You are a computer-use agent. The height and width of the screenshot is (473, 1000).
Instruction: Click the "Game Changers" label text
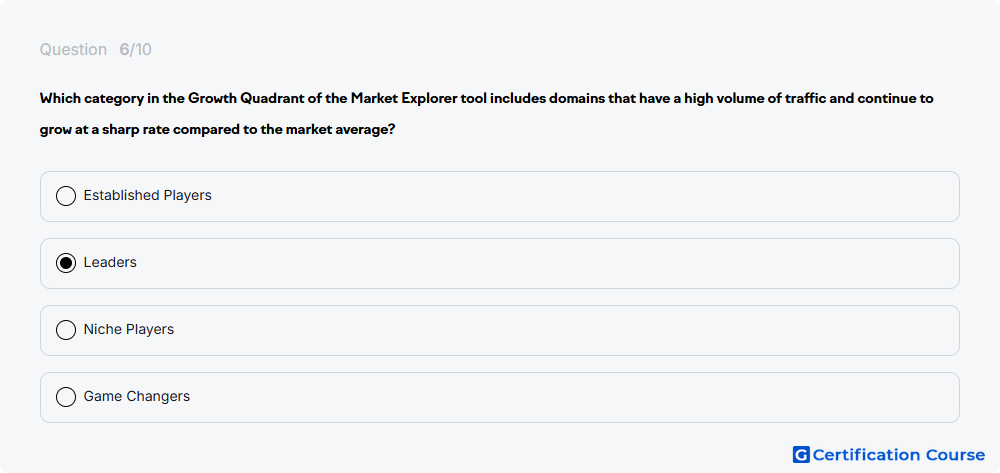click(136, 396)
